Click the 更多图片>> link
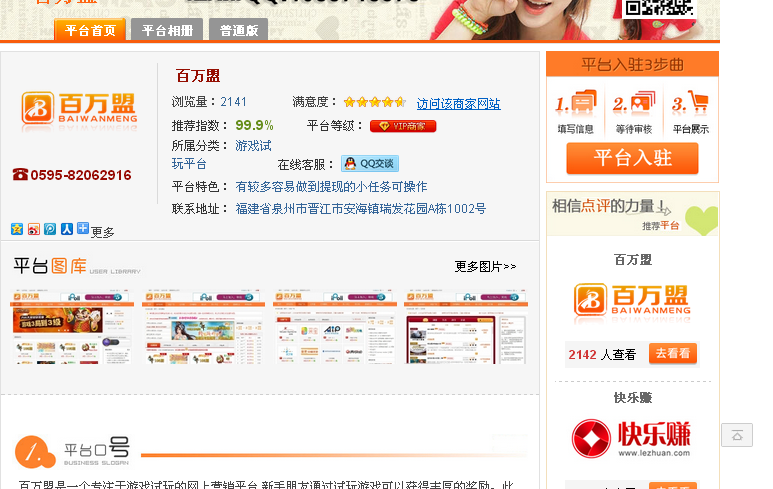773x489 pixels. (x=485, y=267)
